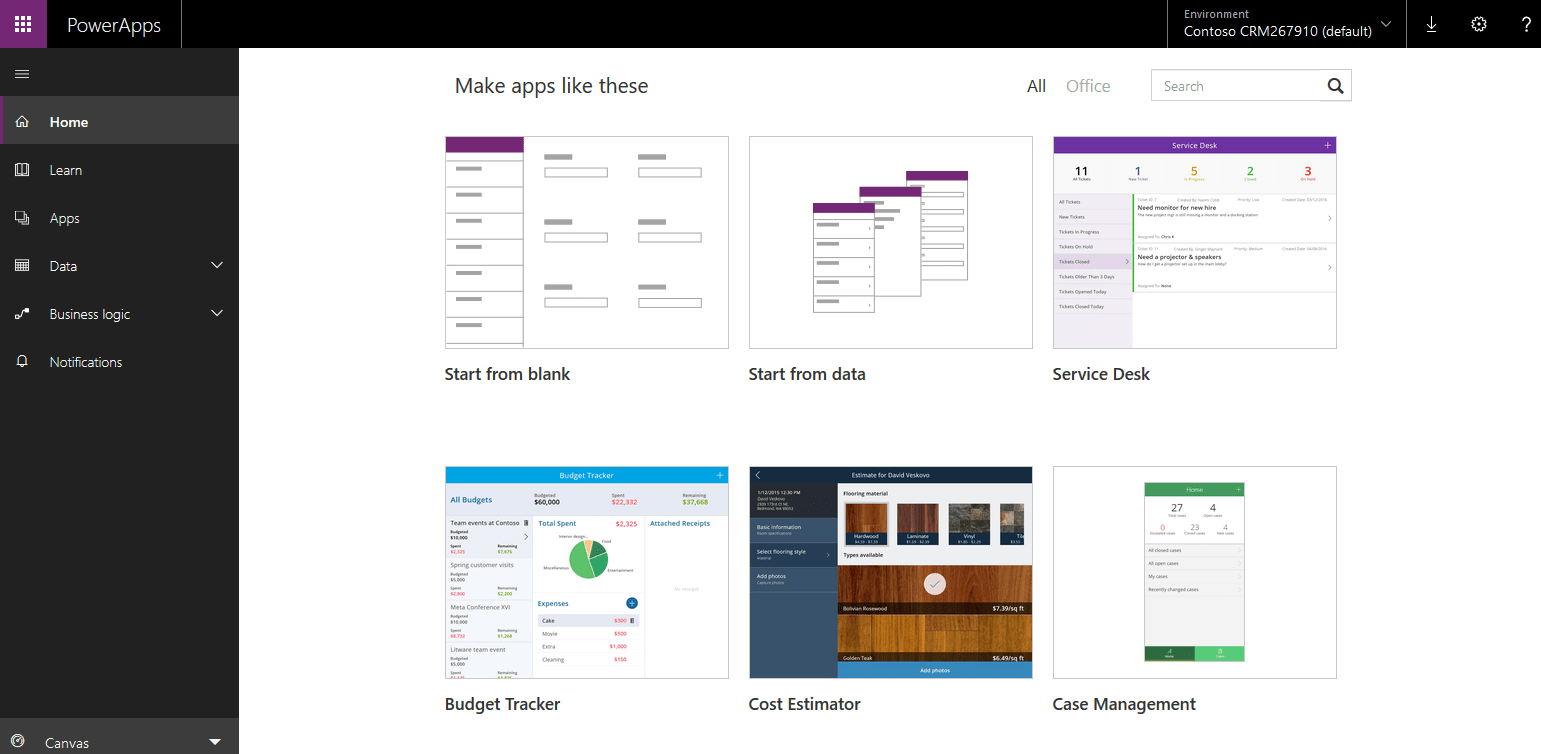Open the Start from blank template
Image resolution: width=1541 pixels, height=754 pixels.
(586, 242)
